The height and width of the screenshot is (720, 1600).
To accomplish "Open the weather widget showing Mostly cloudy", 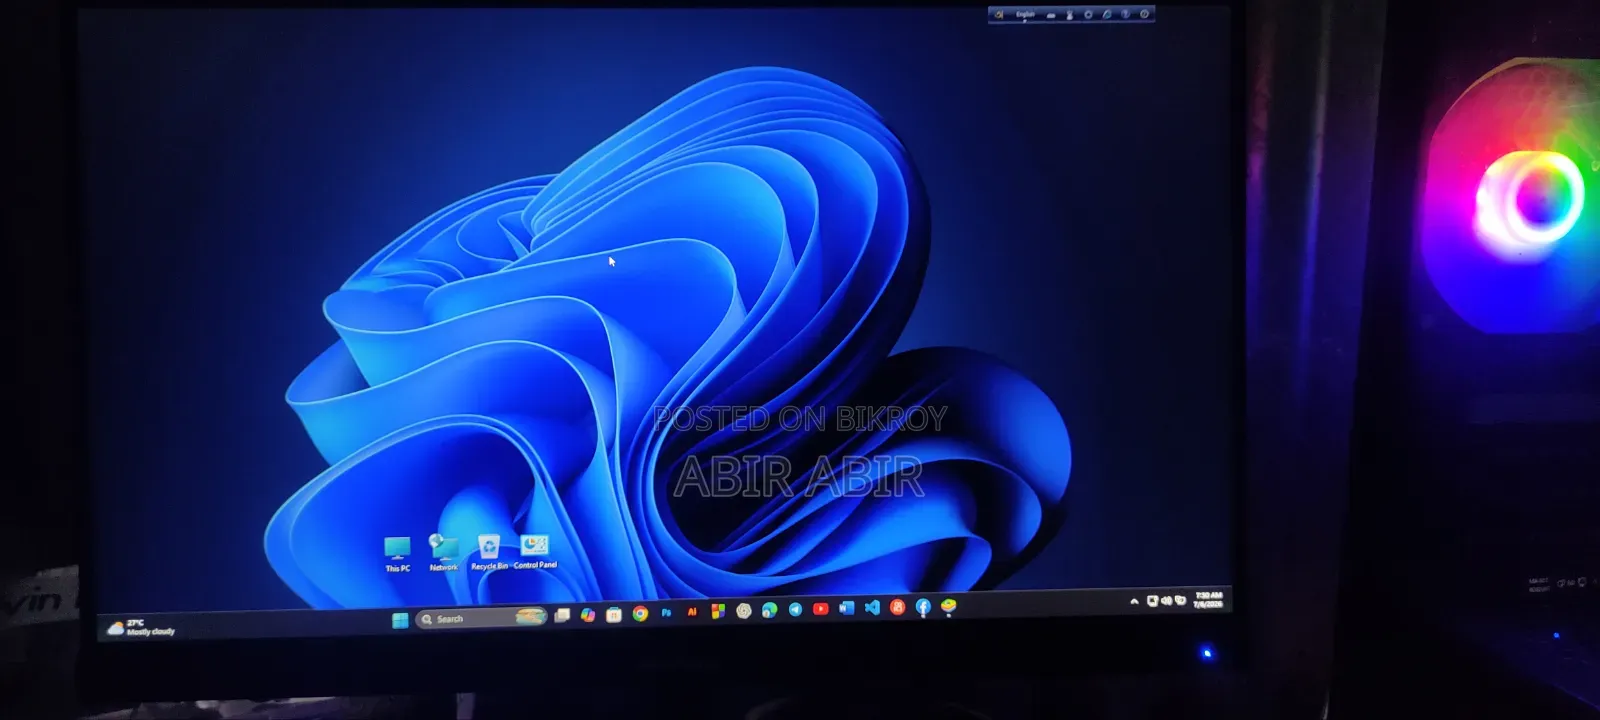I will pos(141,627).
